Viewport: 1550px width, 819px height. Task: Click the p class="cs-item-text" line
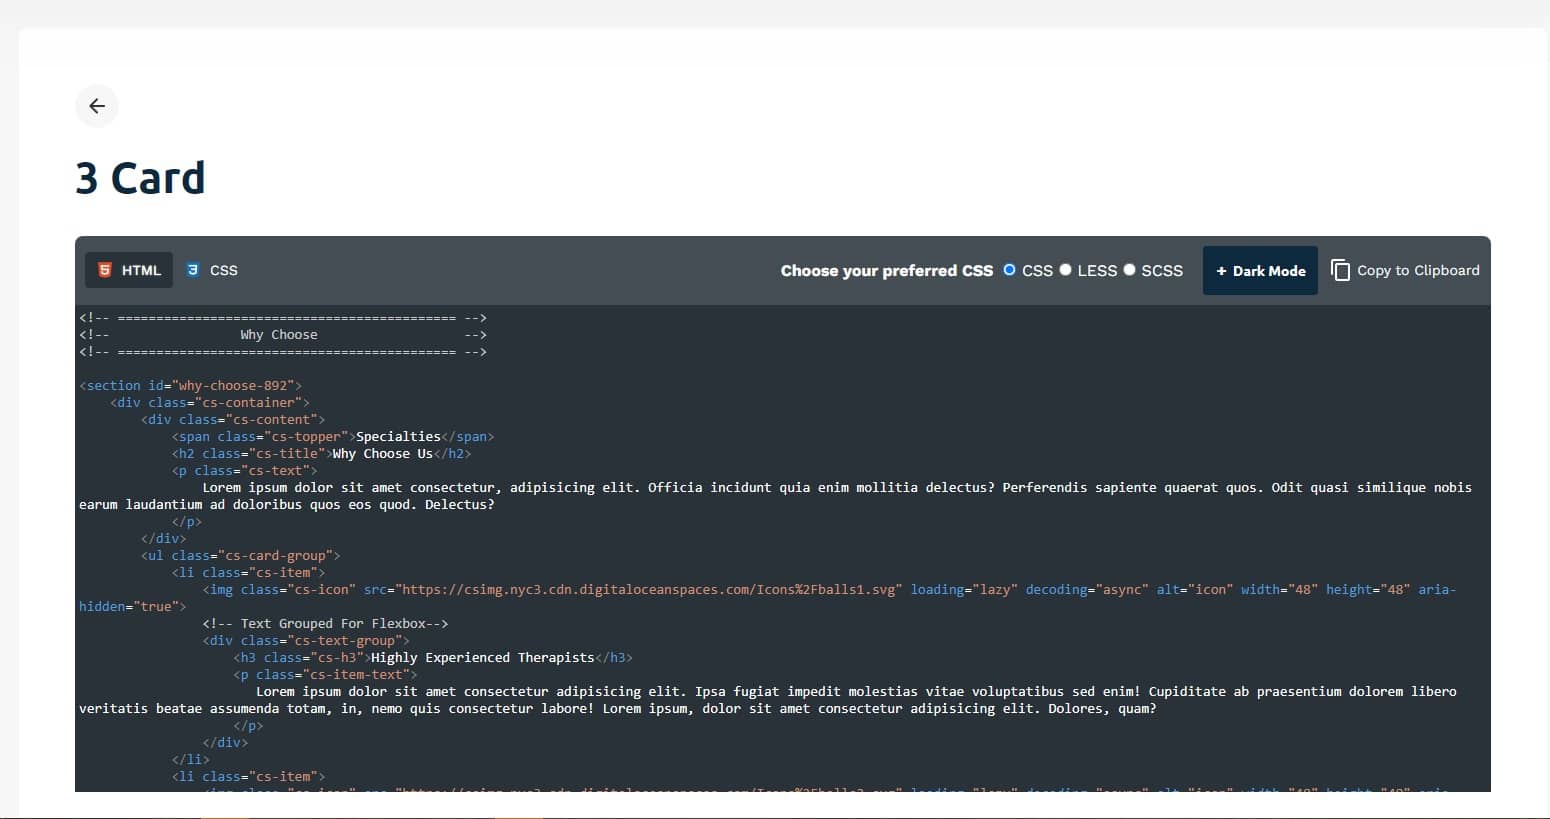click(x=325, y=675)
